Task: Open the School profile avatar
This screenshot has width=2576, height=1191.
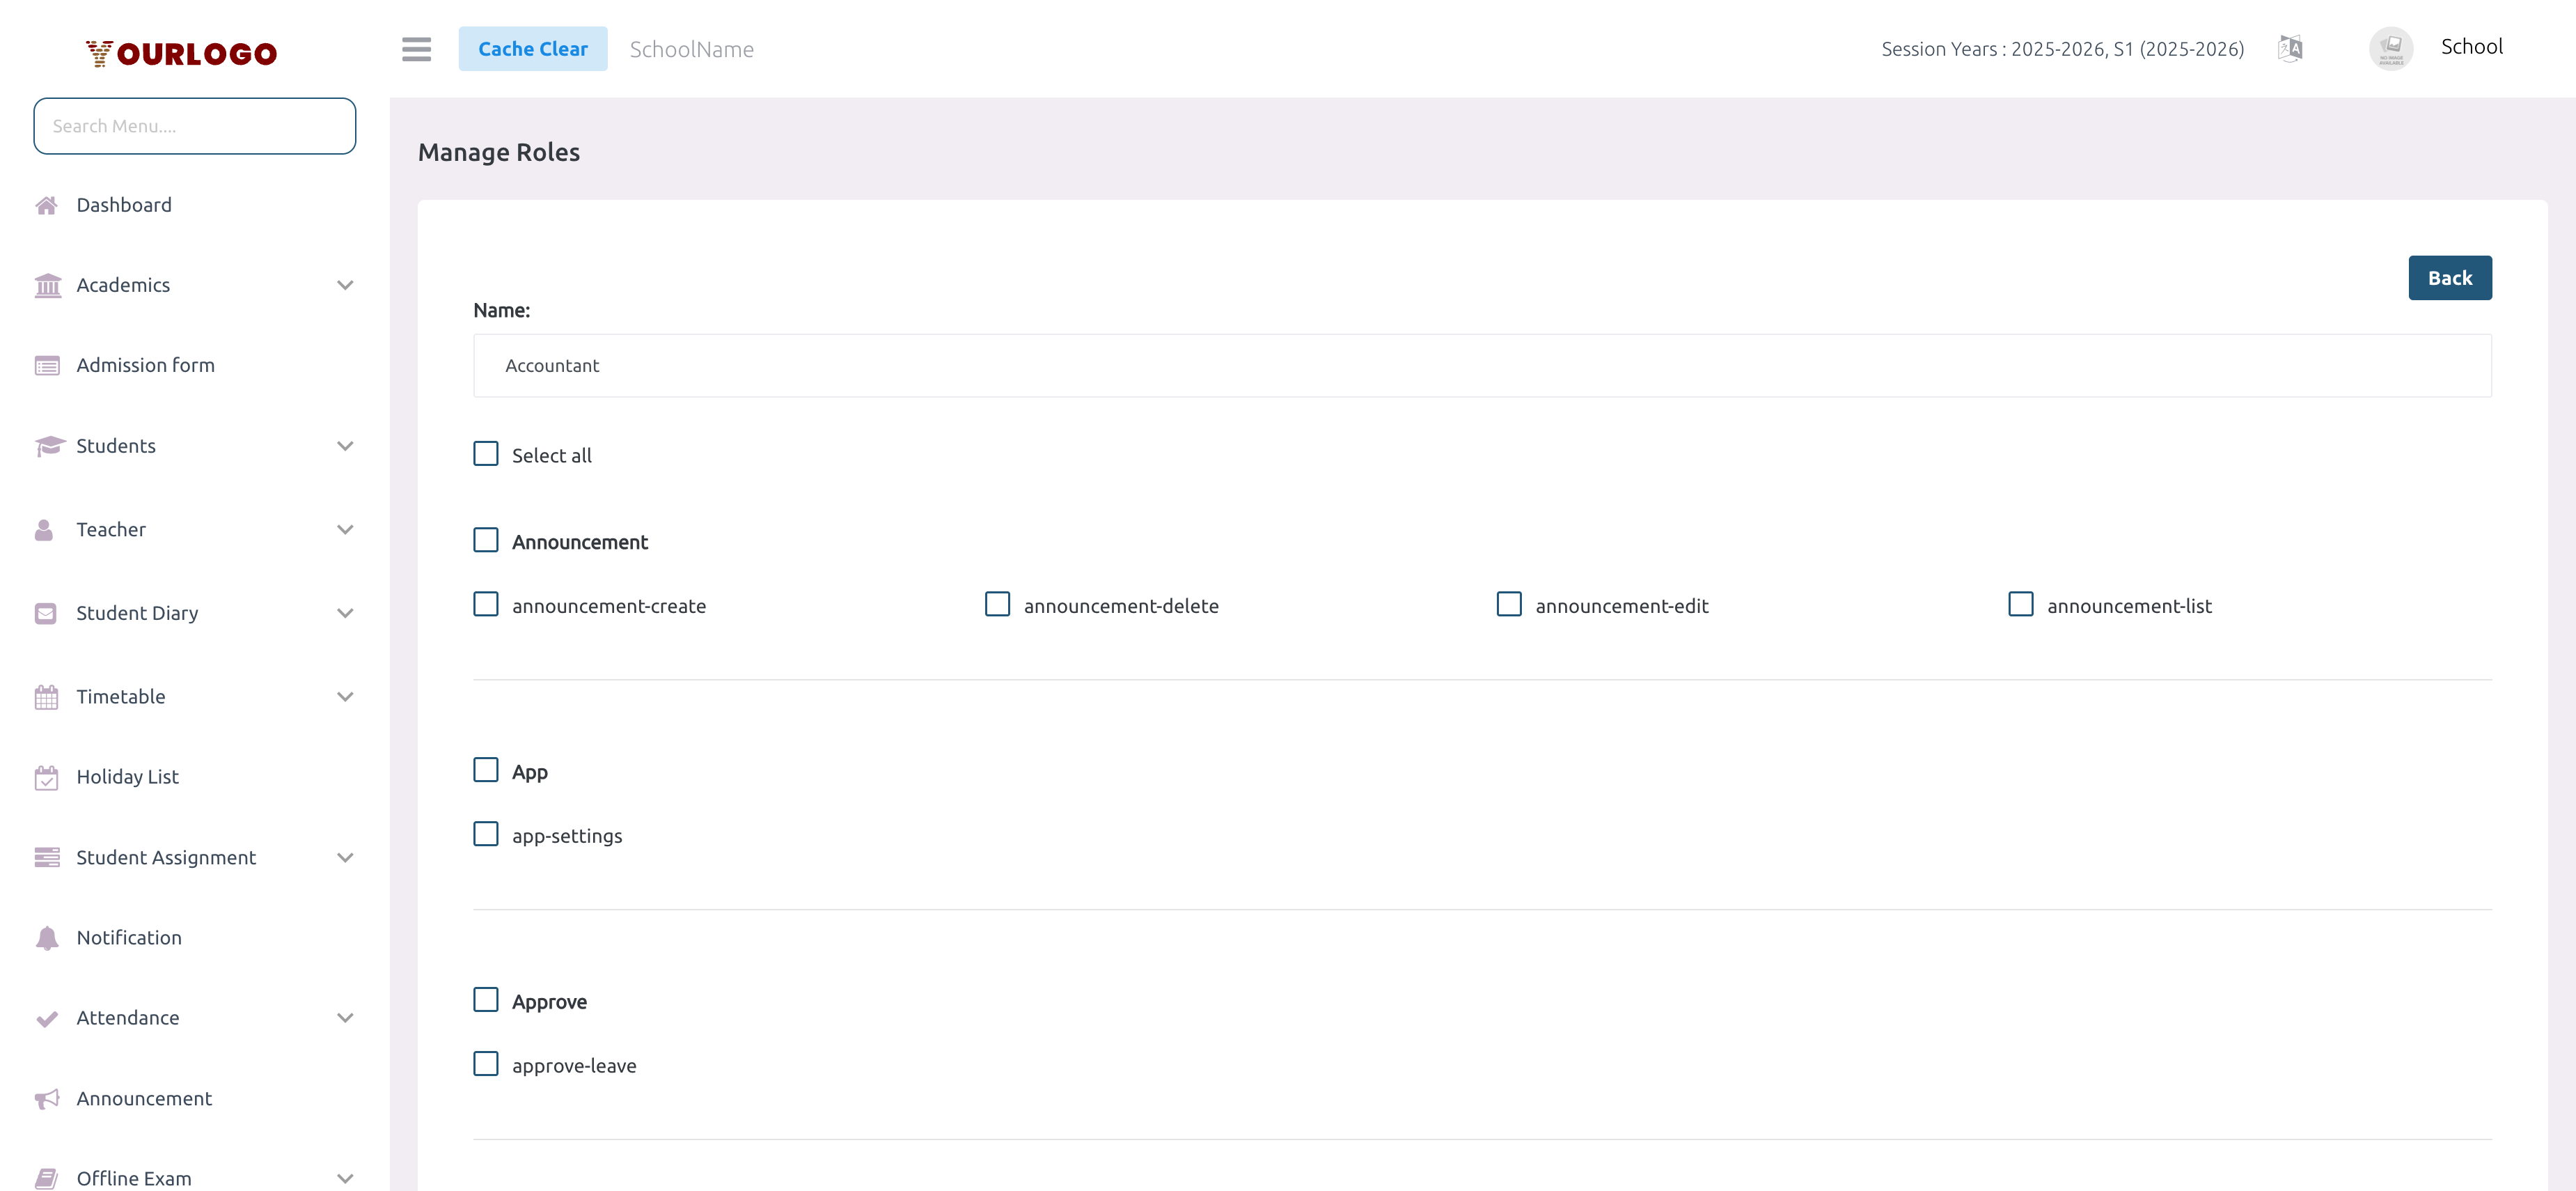Action: tap(2391, 48)
